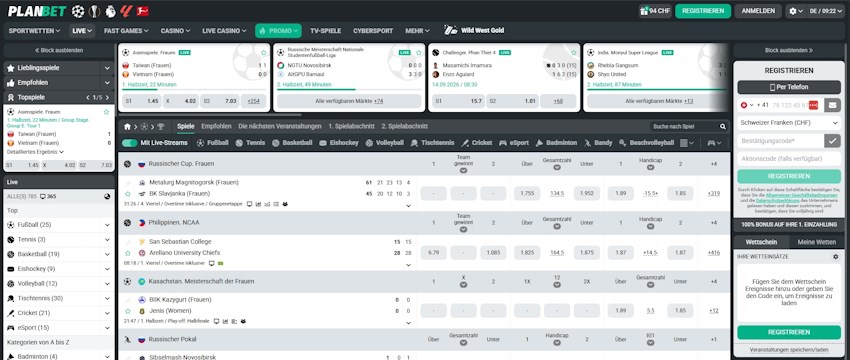The height and width of the screenshot is (360, 850).
Task: Favorite the Russische Meisterschaft card star
Action: [x=418, y=53]
